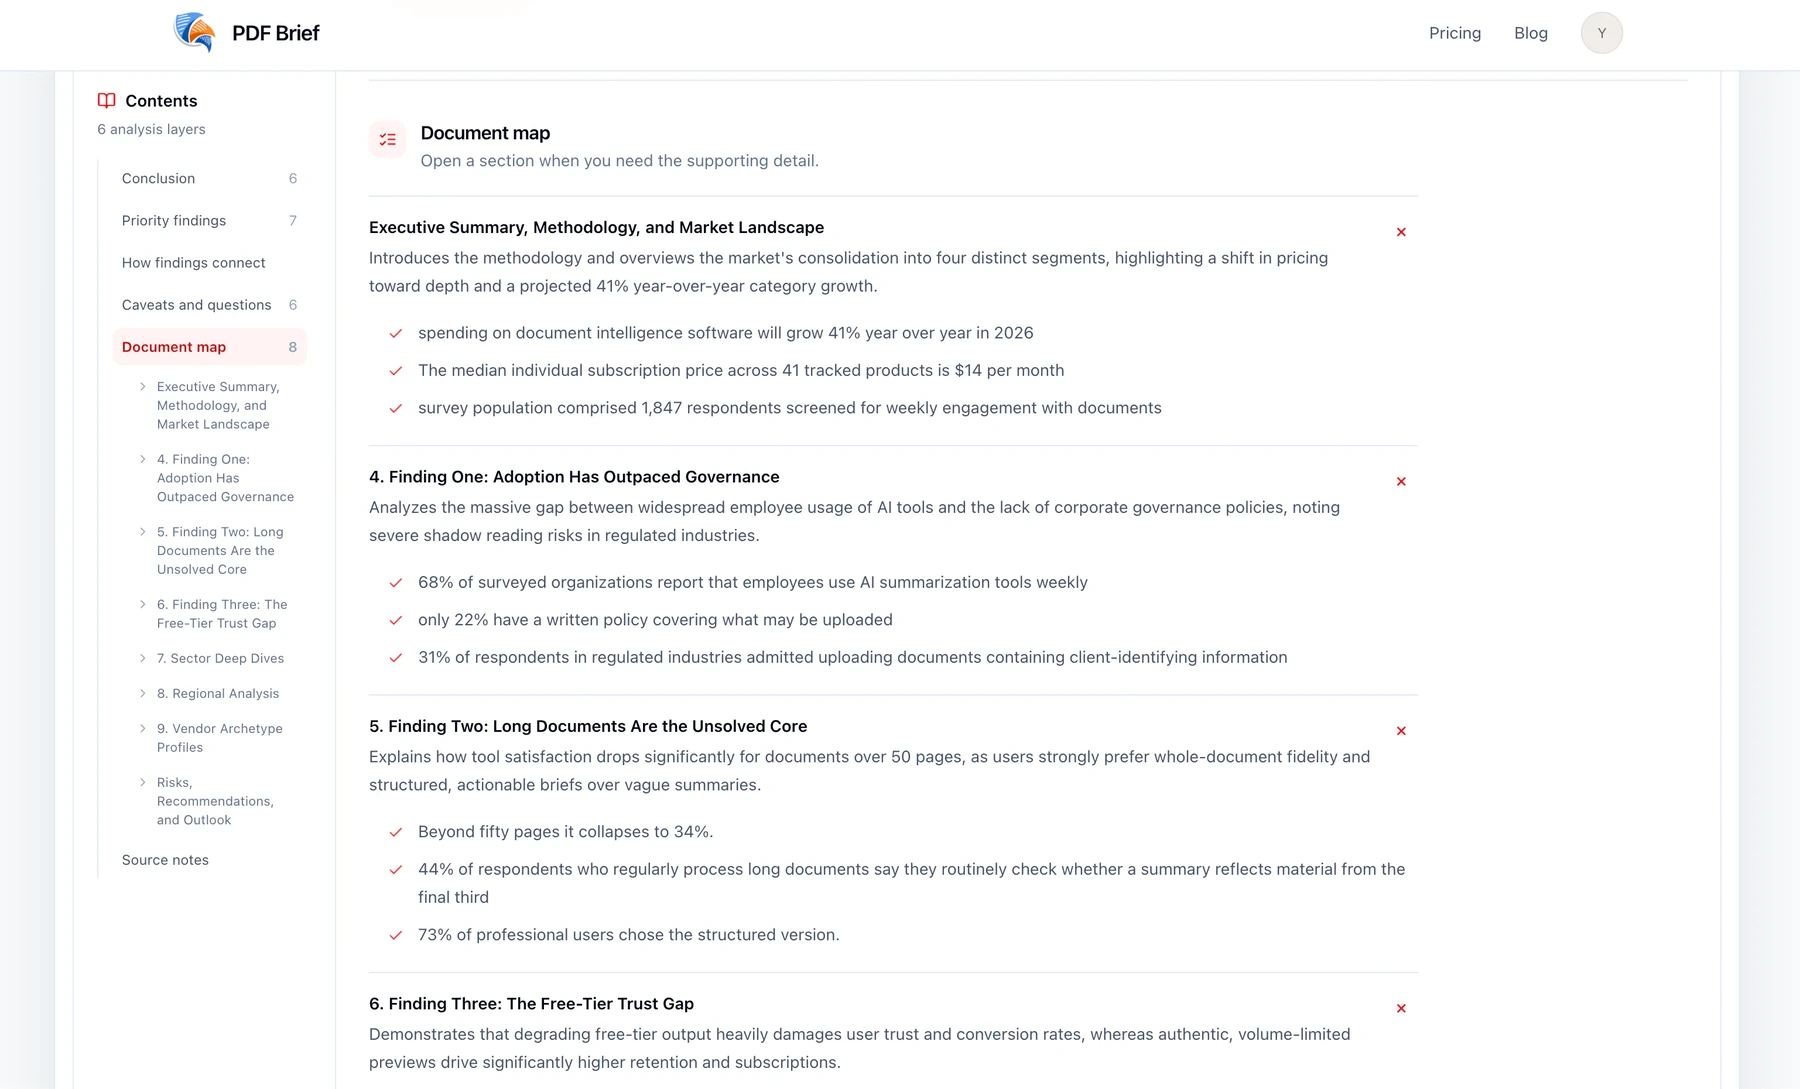Expand 9. Vendor Archetype Profiles chevron
This screenshot has height=1089, width=1800.
coord(143,728)
